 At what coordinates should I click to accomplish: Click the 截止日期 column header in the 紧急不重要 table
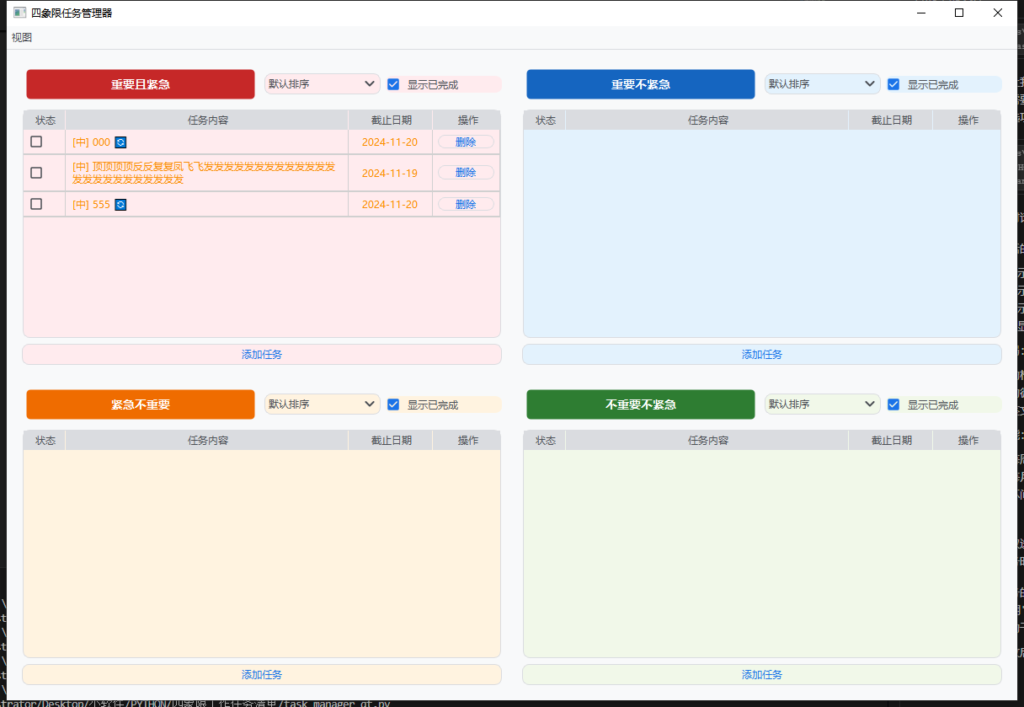point(391,441)
